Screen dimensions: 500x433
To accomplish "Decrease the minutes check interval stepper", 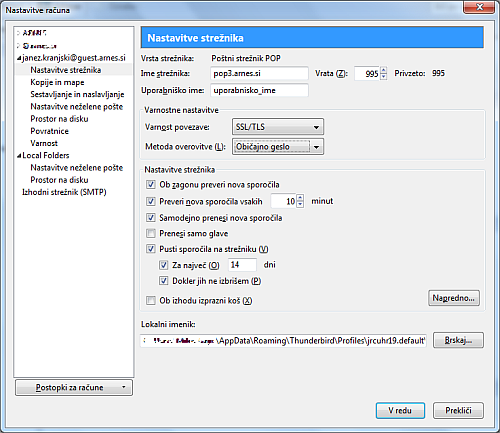I will click(x=300, y=204).
